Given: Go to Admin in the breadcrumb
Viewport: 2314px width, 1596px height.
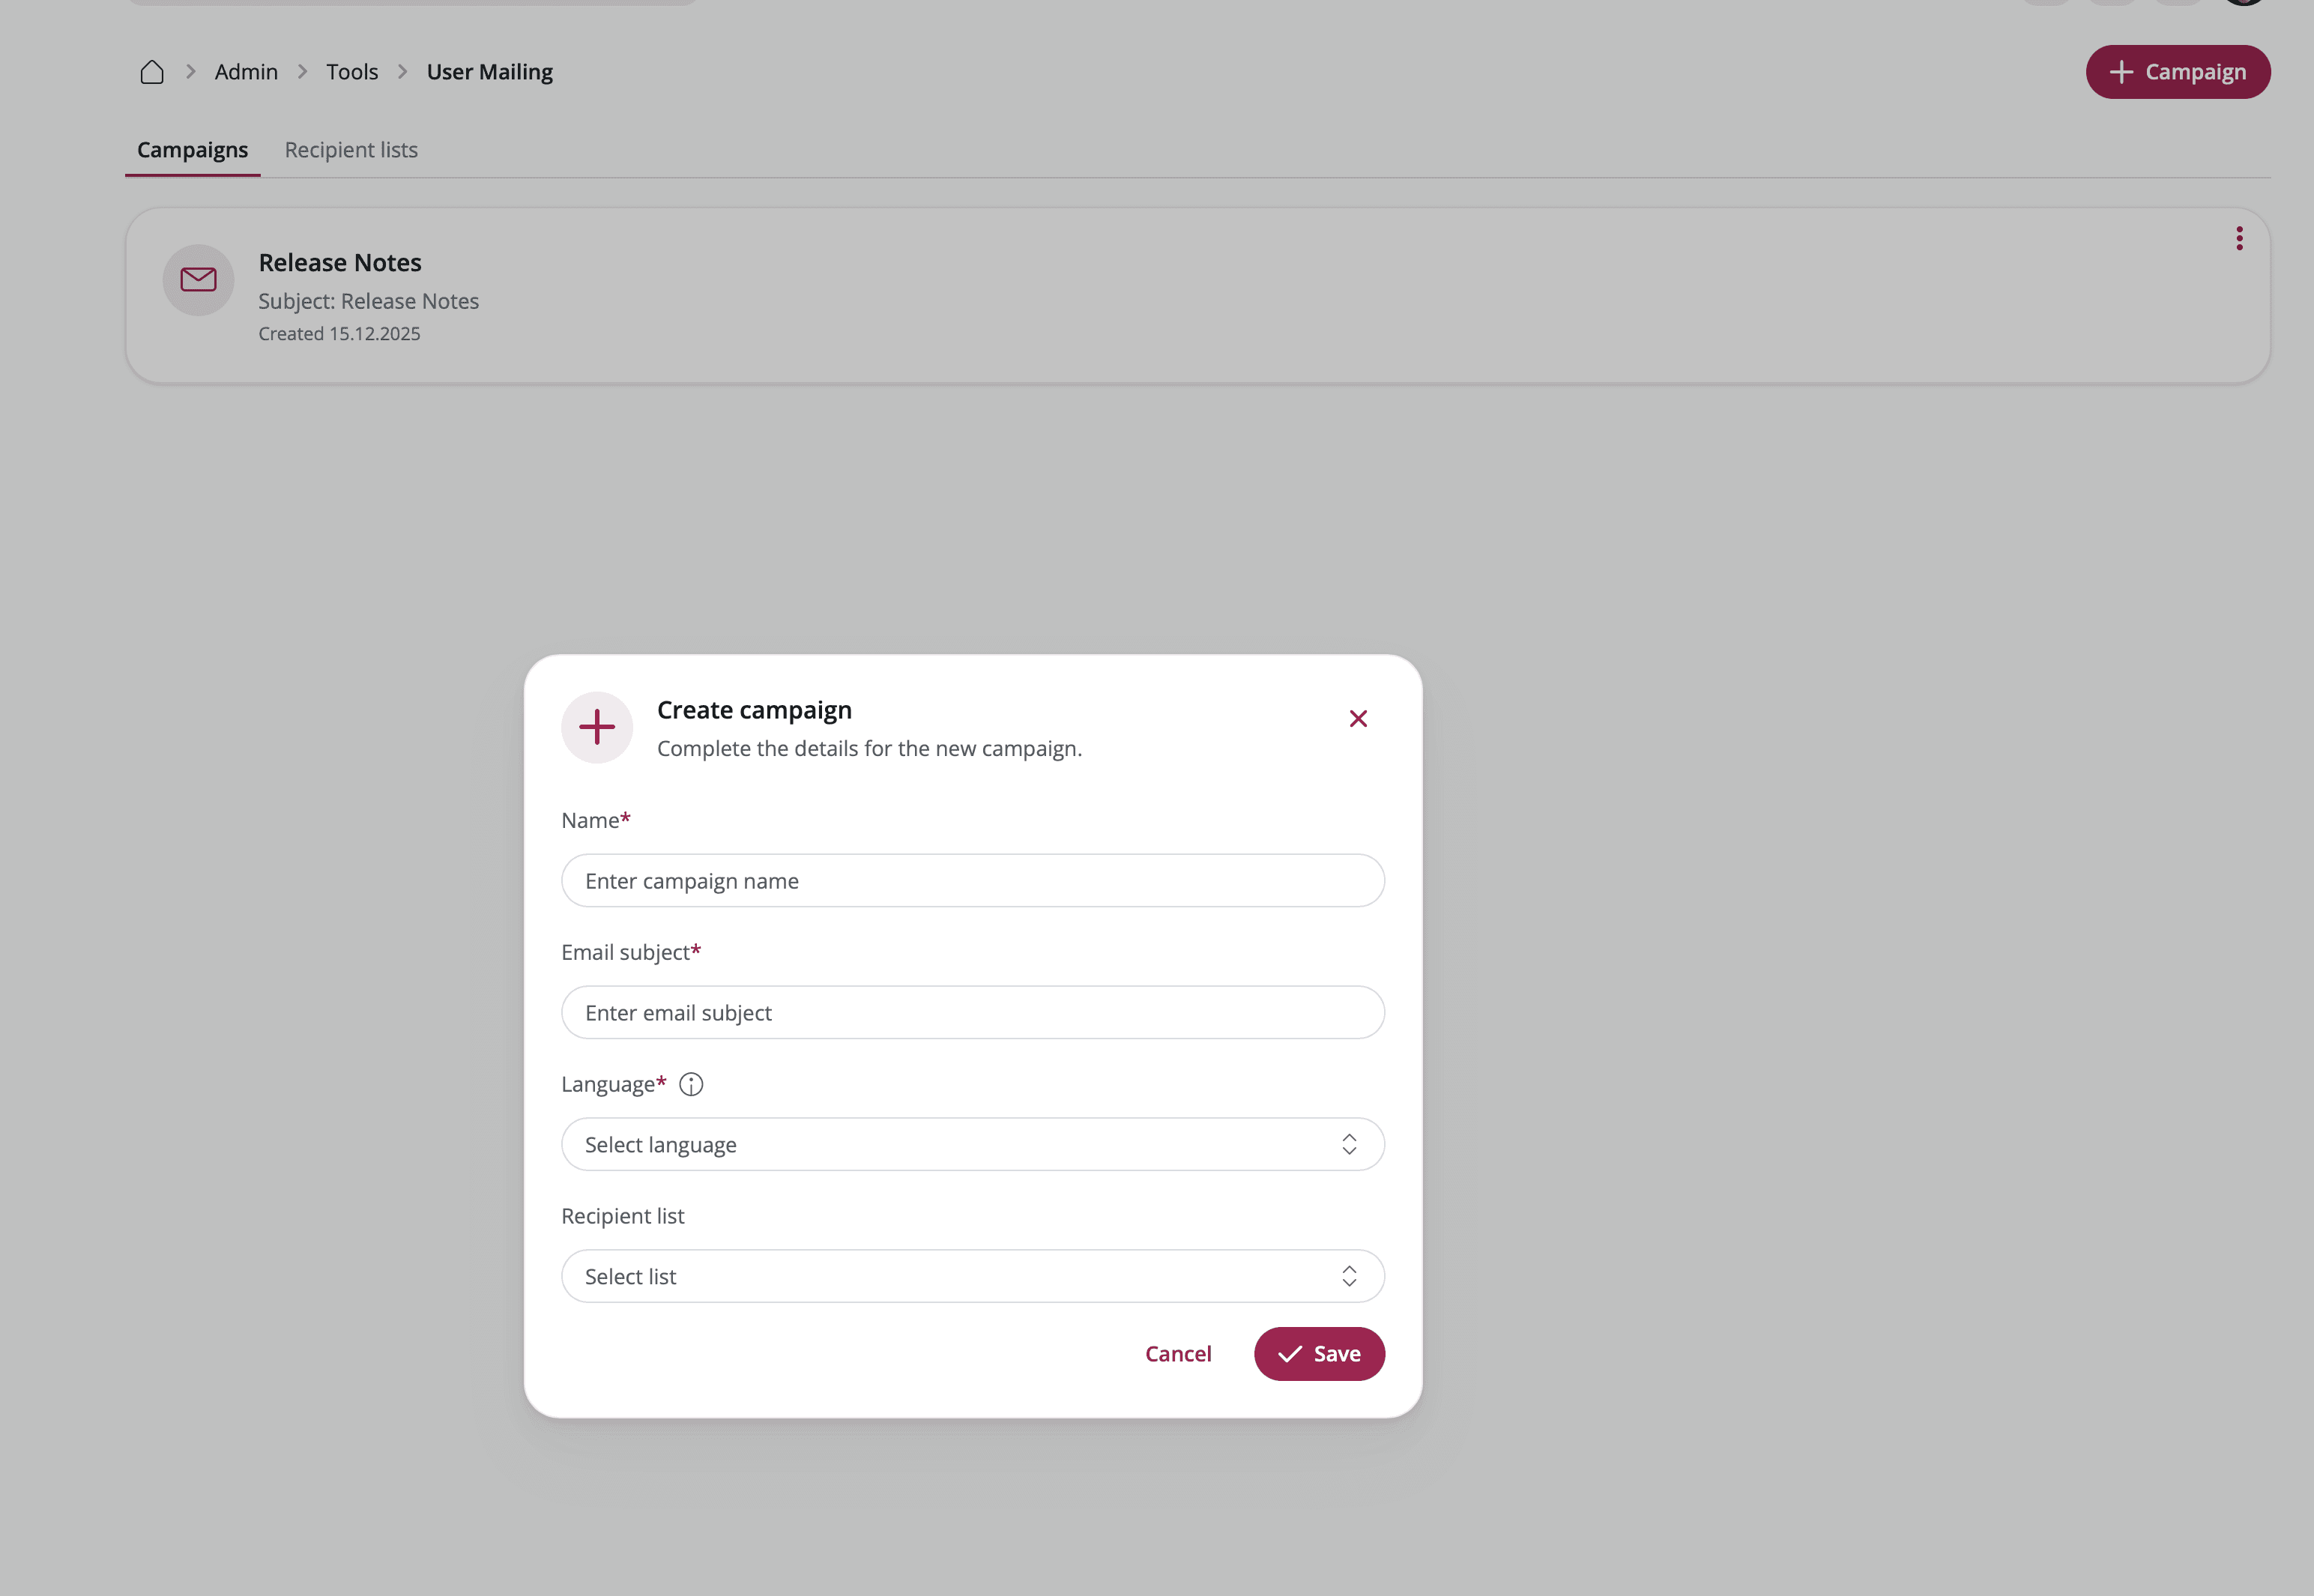Looking at the screenshot, I should pyautogui.click(x=246, y=72).
